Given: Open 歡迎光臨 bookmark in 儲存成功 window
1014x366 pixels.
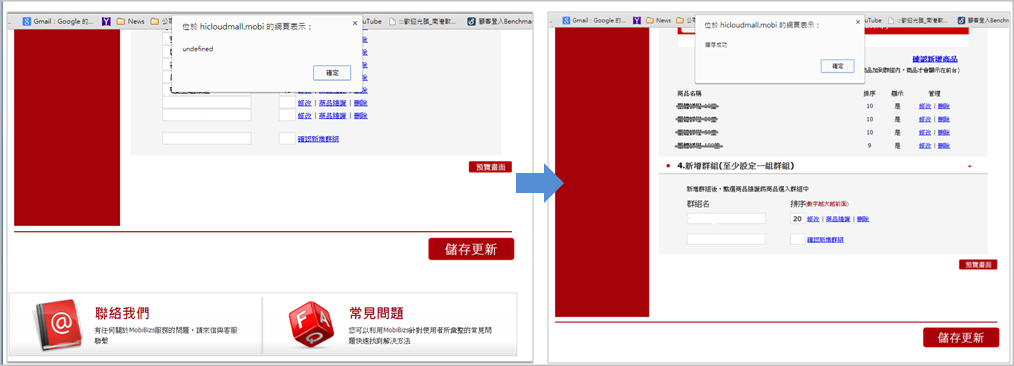Looking at the screenshot, I should tap(919, 21).
